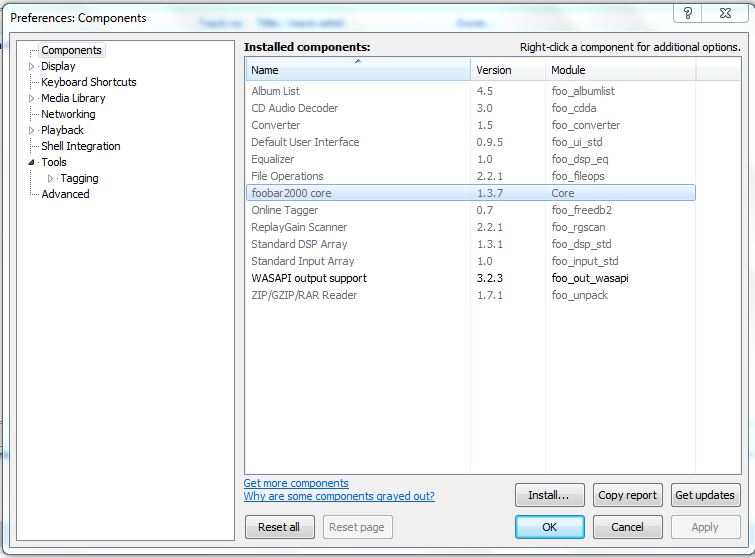This screenshot has width=755, height=558.
Task: Click the foo_out_wasapi module cell
Action: 590,278
